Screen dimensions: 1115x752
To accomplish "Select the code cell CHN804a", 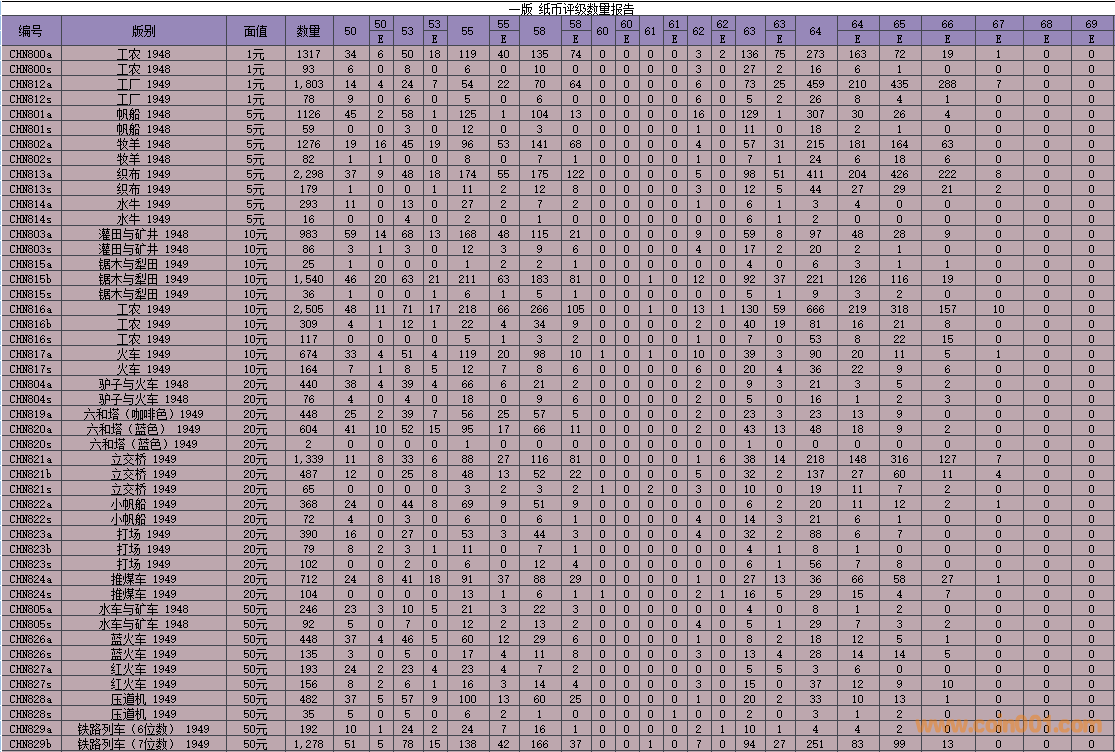I will (x=31, y=384).
